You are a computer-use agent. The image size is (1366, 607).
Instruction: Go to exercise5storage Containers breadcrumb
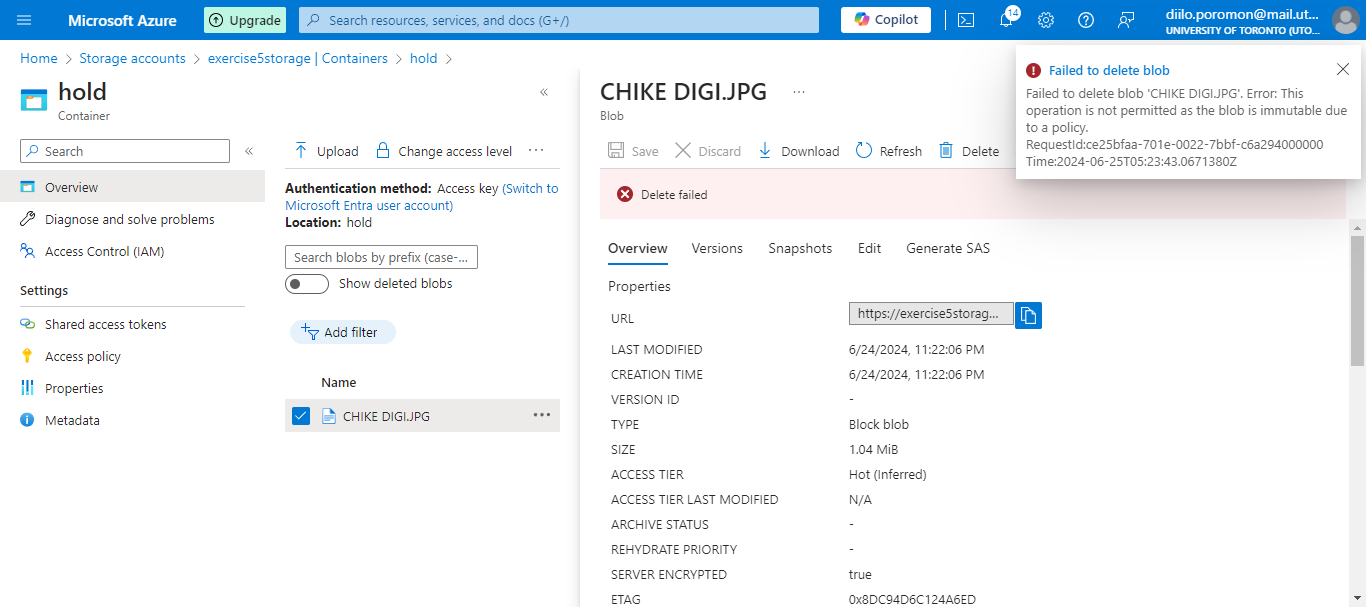(298, 58)
